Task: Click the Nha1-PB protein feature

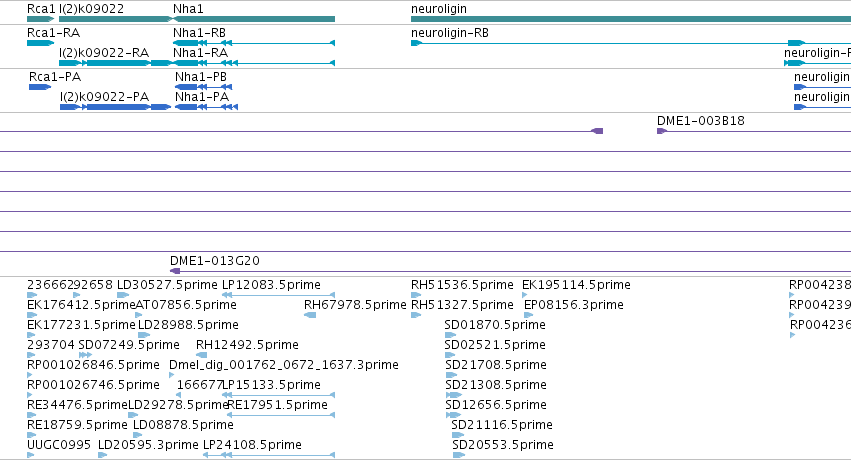Action: [204, 87]
